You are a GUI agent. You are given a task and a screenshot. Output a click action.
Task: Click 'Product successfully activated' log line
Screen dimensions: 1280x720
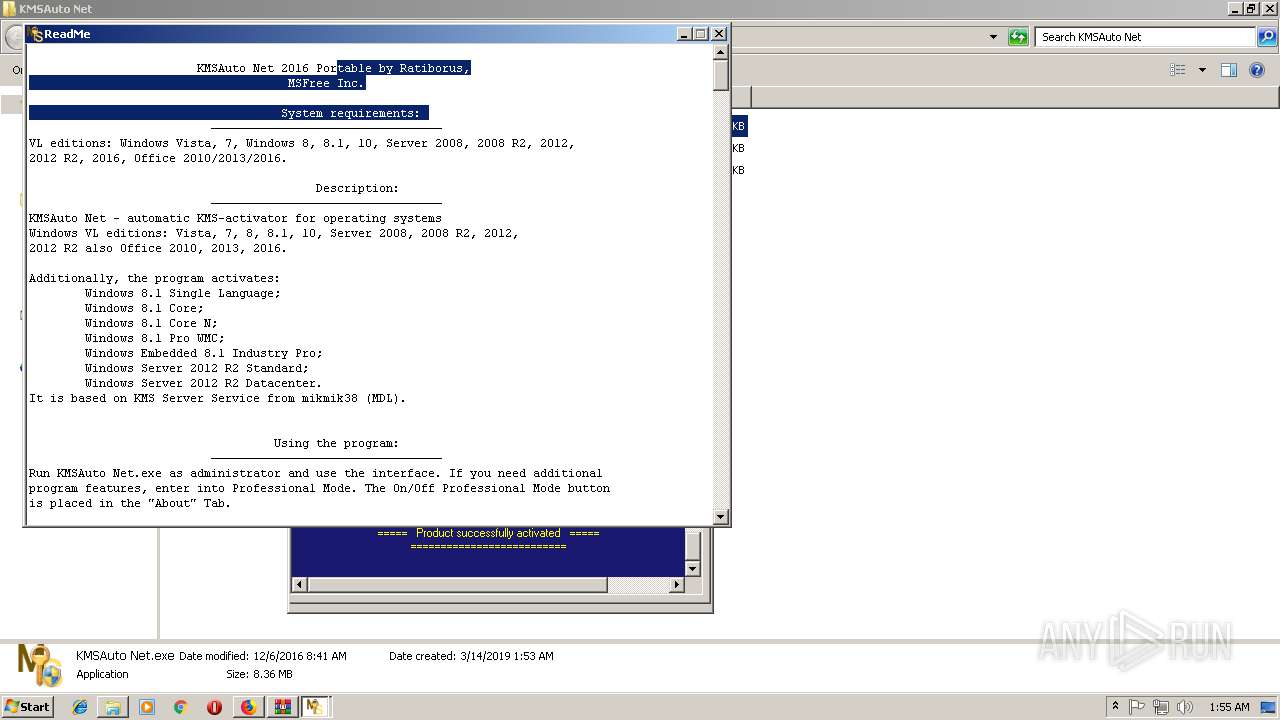[x=488, y=533]
